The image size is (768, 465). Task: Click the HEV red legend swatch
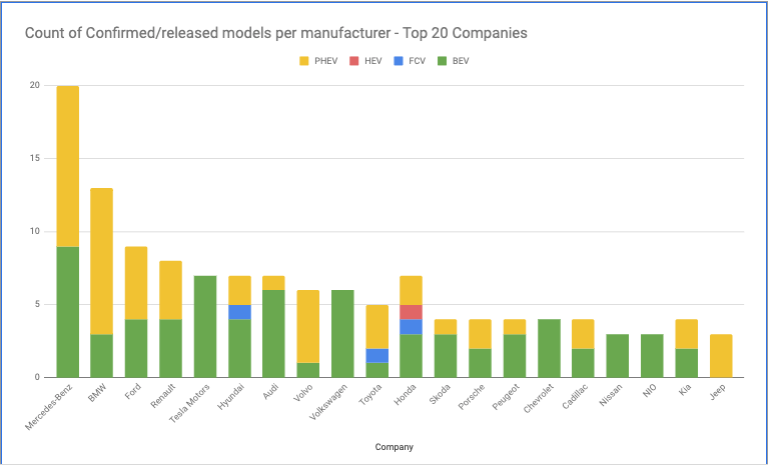pyautogui.click(x=354, y=61)
